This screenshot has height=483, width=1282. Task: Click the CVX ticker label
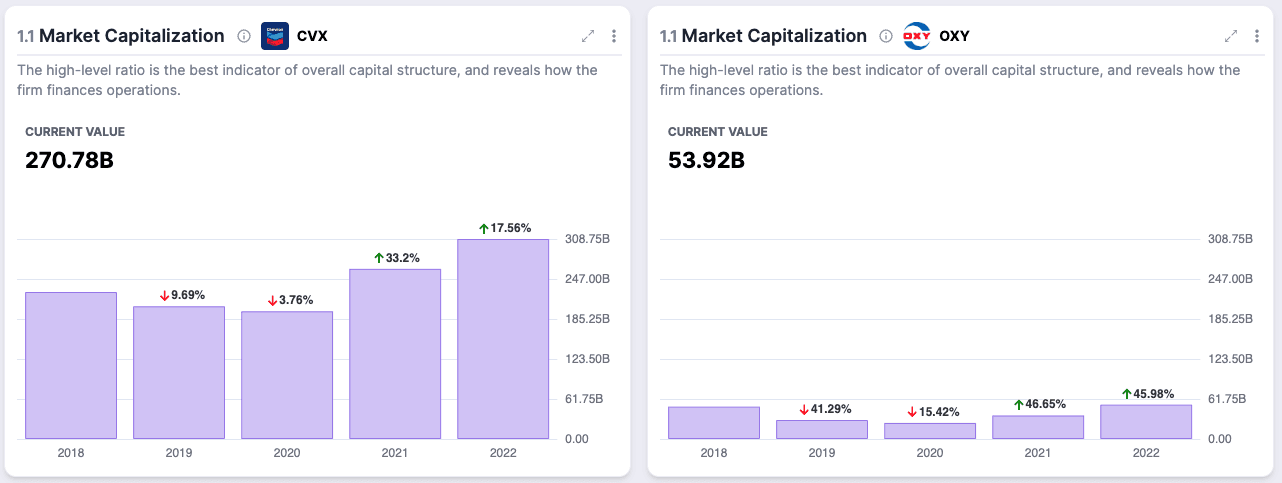pyautogui.click(x=313, y=36)
